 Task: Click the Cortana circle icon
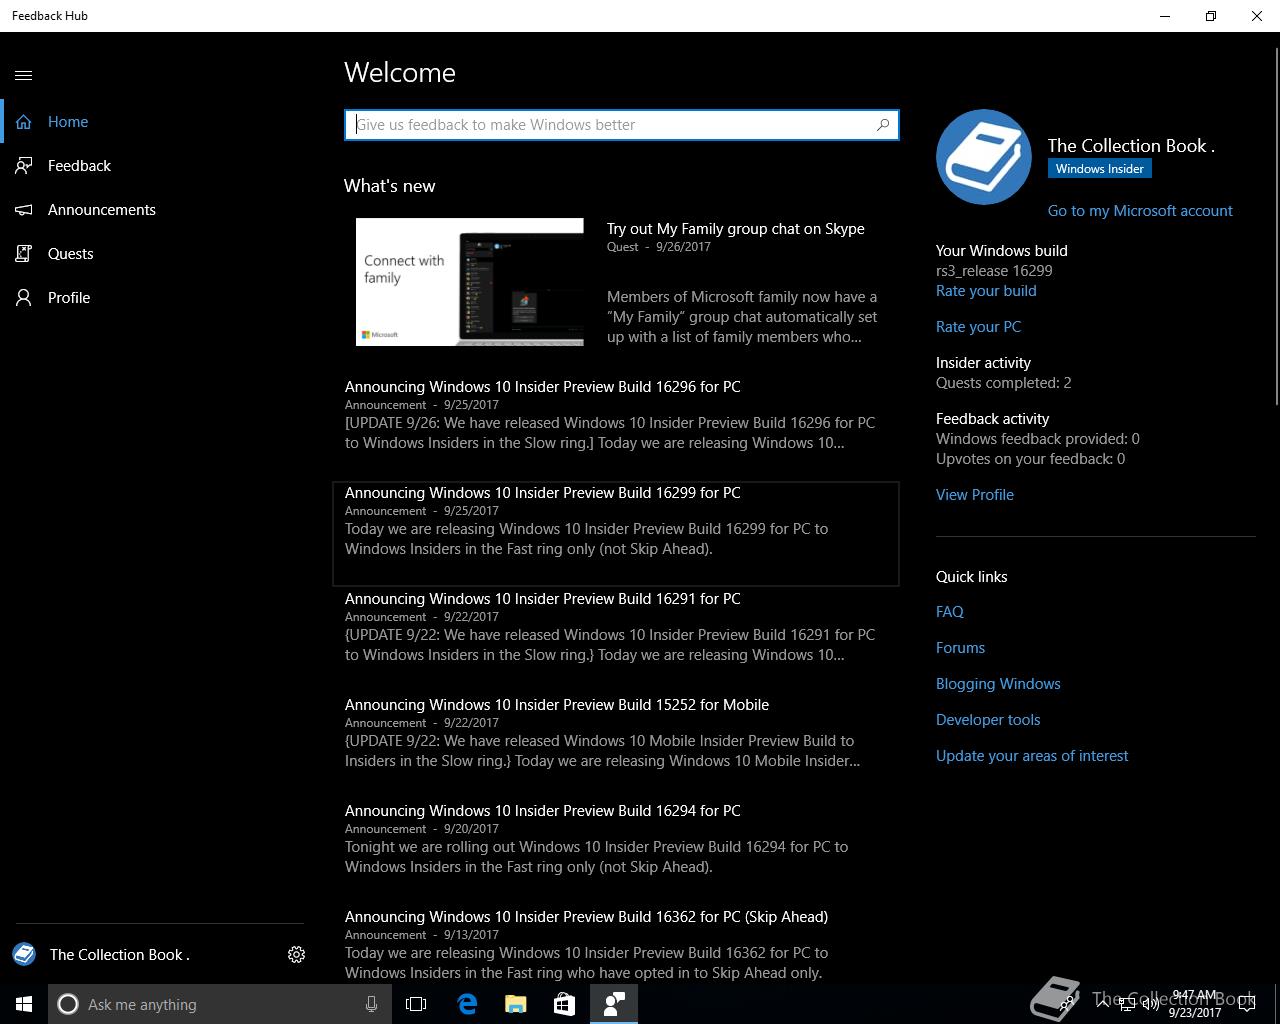[x=68, y=1004]
